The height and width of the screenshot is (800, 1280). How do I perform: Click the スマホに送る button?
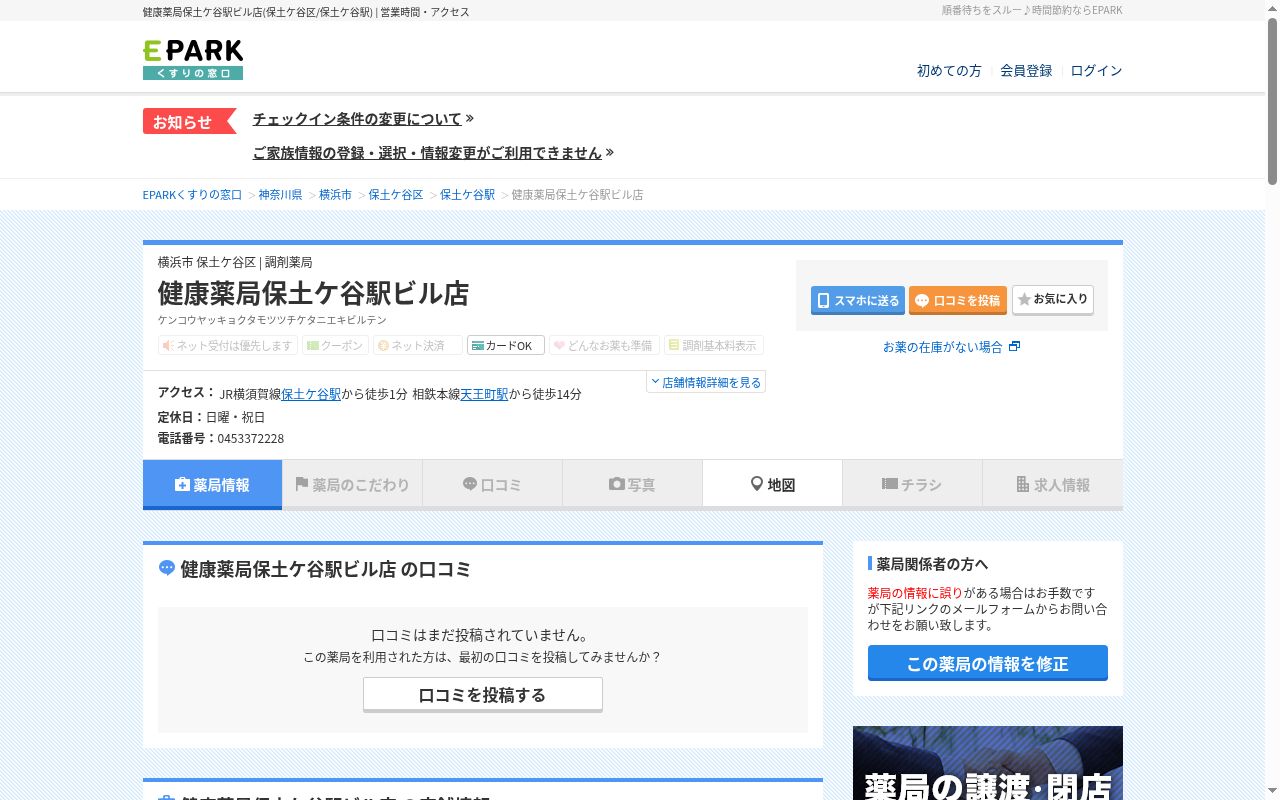tap(858, 300)
